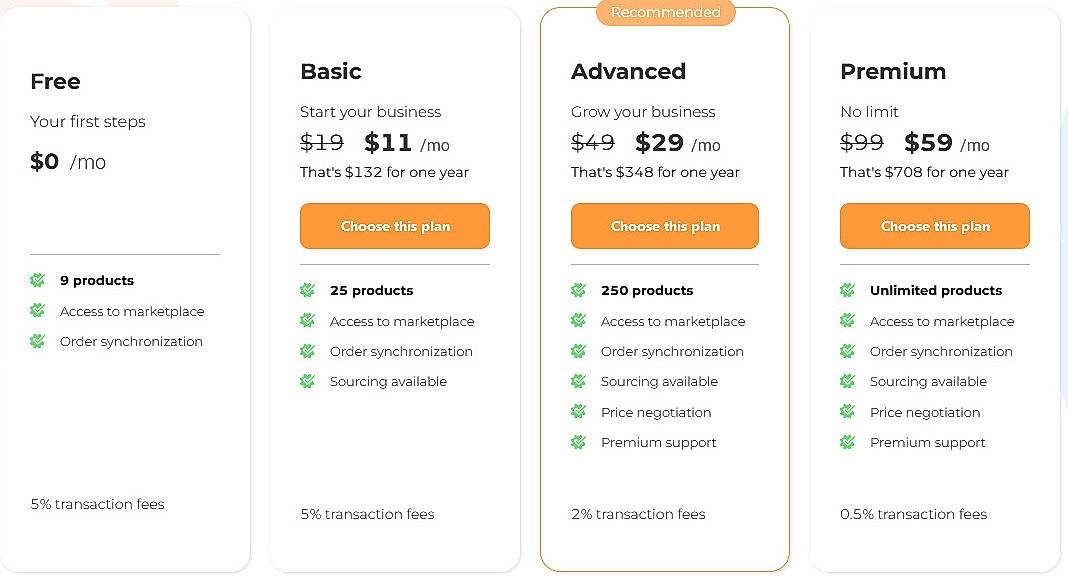Viewport: 1068px width, 582px height.
Task: Click the Sourcing available checkmark in Basic plan
Action: pyautogui.click(x=307, y=381)
